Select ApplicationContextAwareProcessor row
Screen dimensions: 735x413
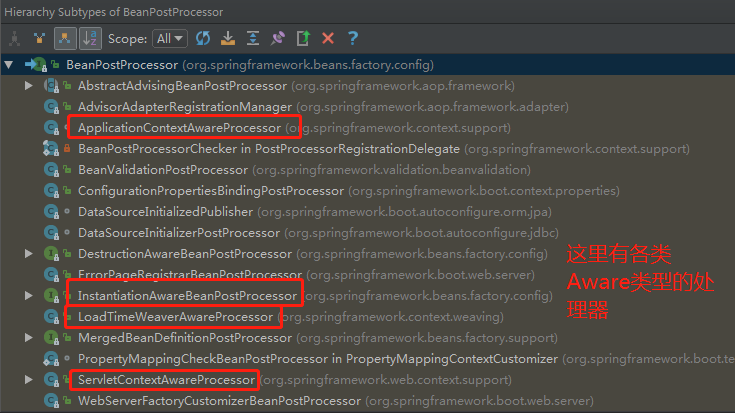pos(368,128)
